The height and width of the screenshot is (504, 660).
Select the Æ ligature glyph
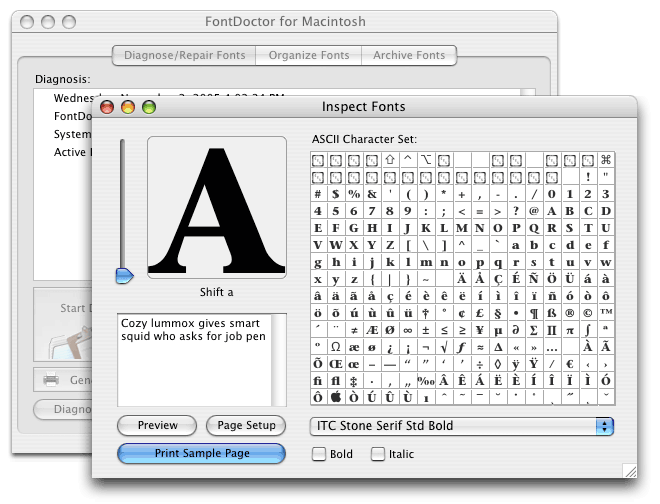[x=372, y=330]
